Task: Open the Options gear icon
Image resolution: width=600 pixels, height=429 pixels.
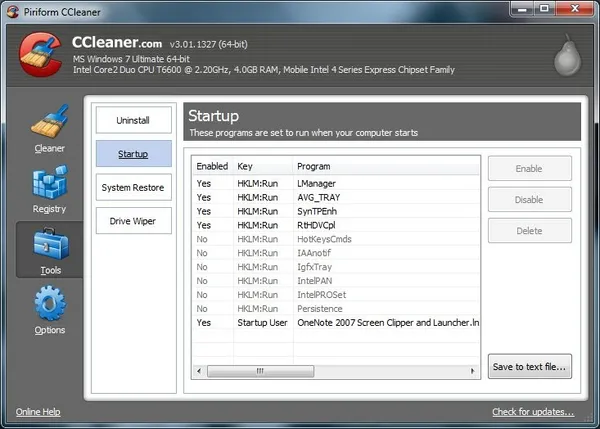Action: (50, 303)
